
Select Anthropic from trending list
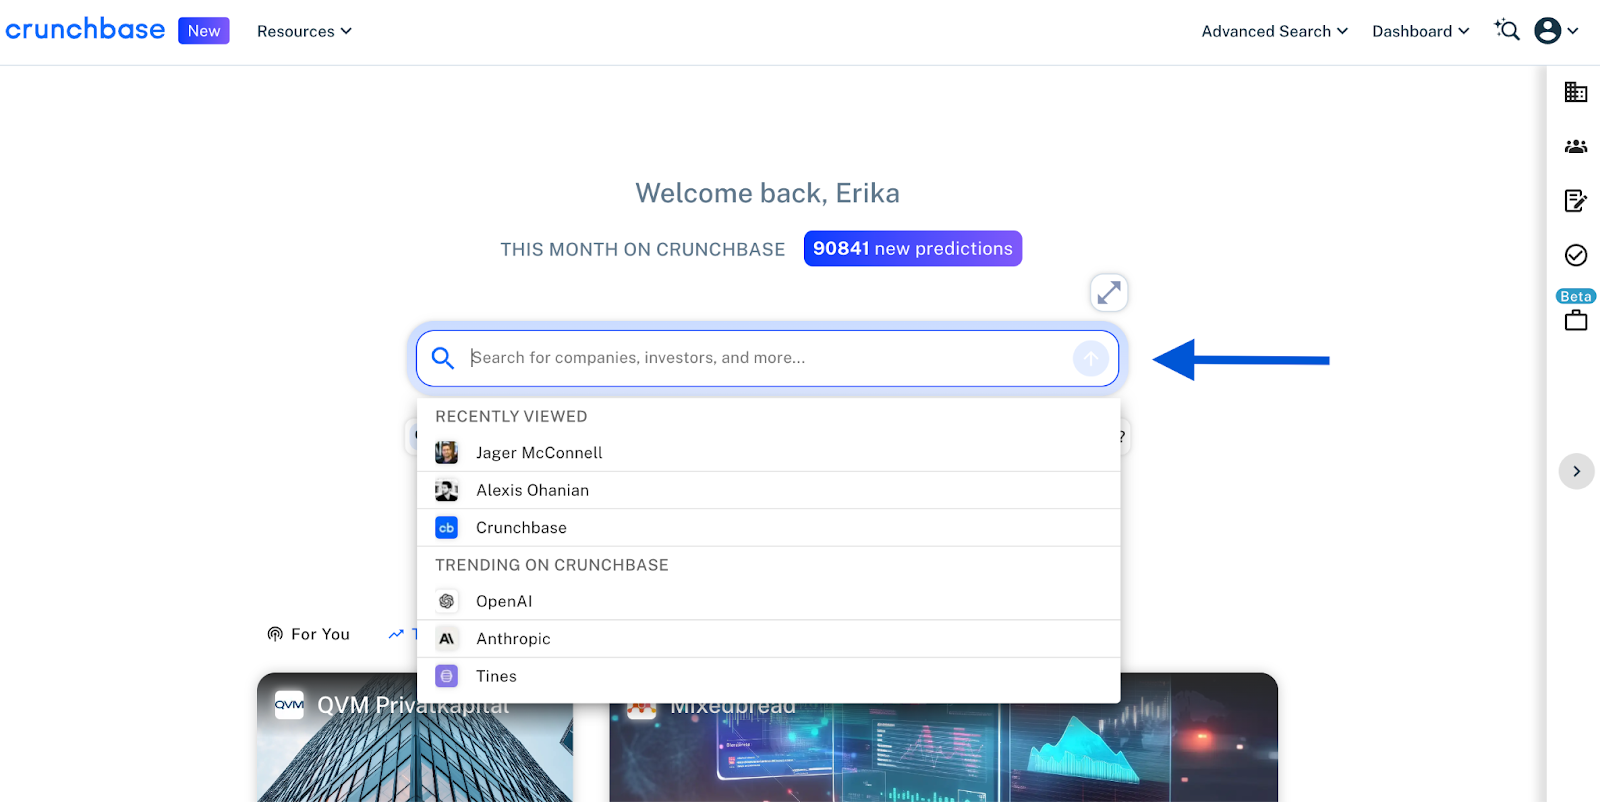pyautogui.click(x=768, y=639)
